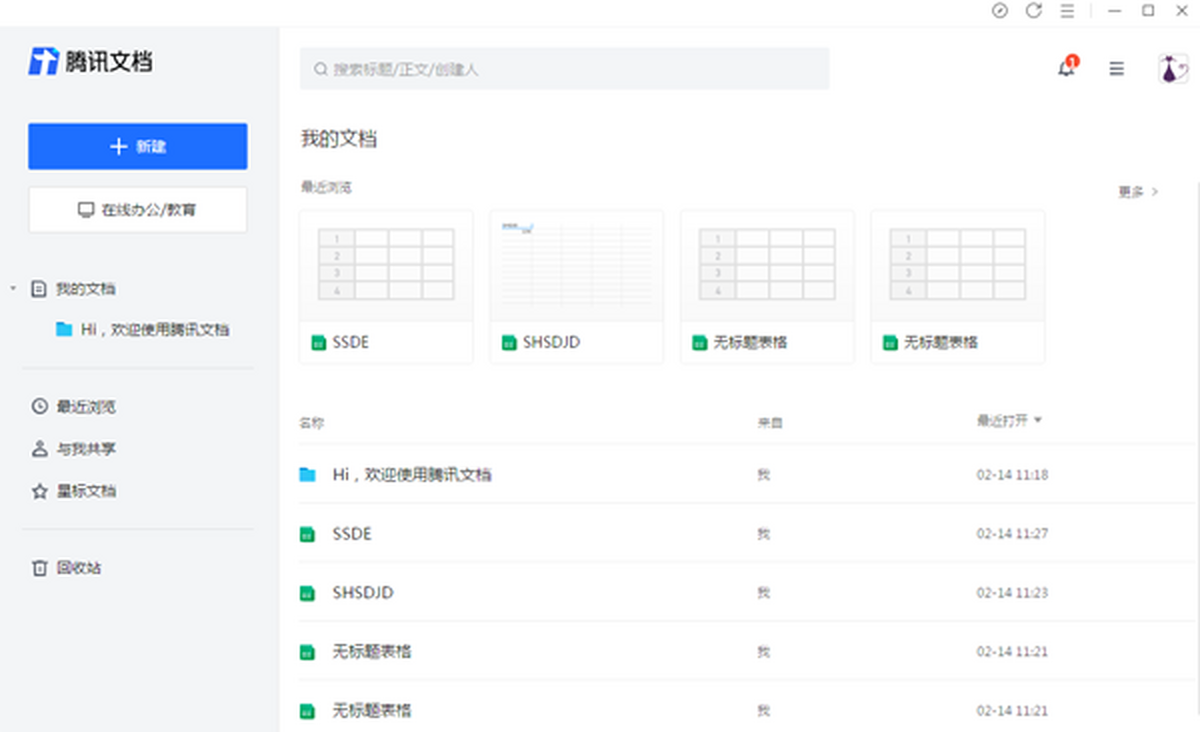Open the Recycle Bin (回收站)
The height and width of the screenshot is (732, 1200).
click(x=78, y=568)
